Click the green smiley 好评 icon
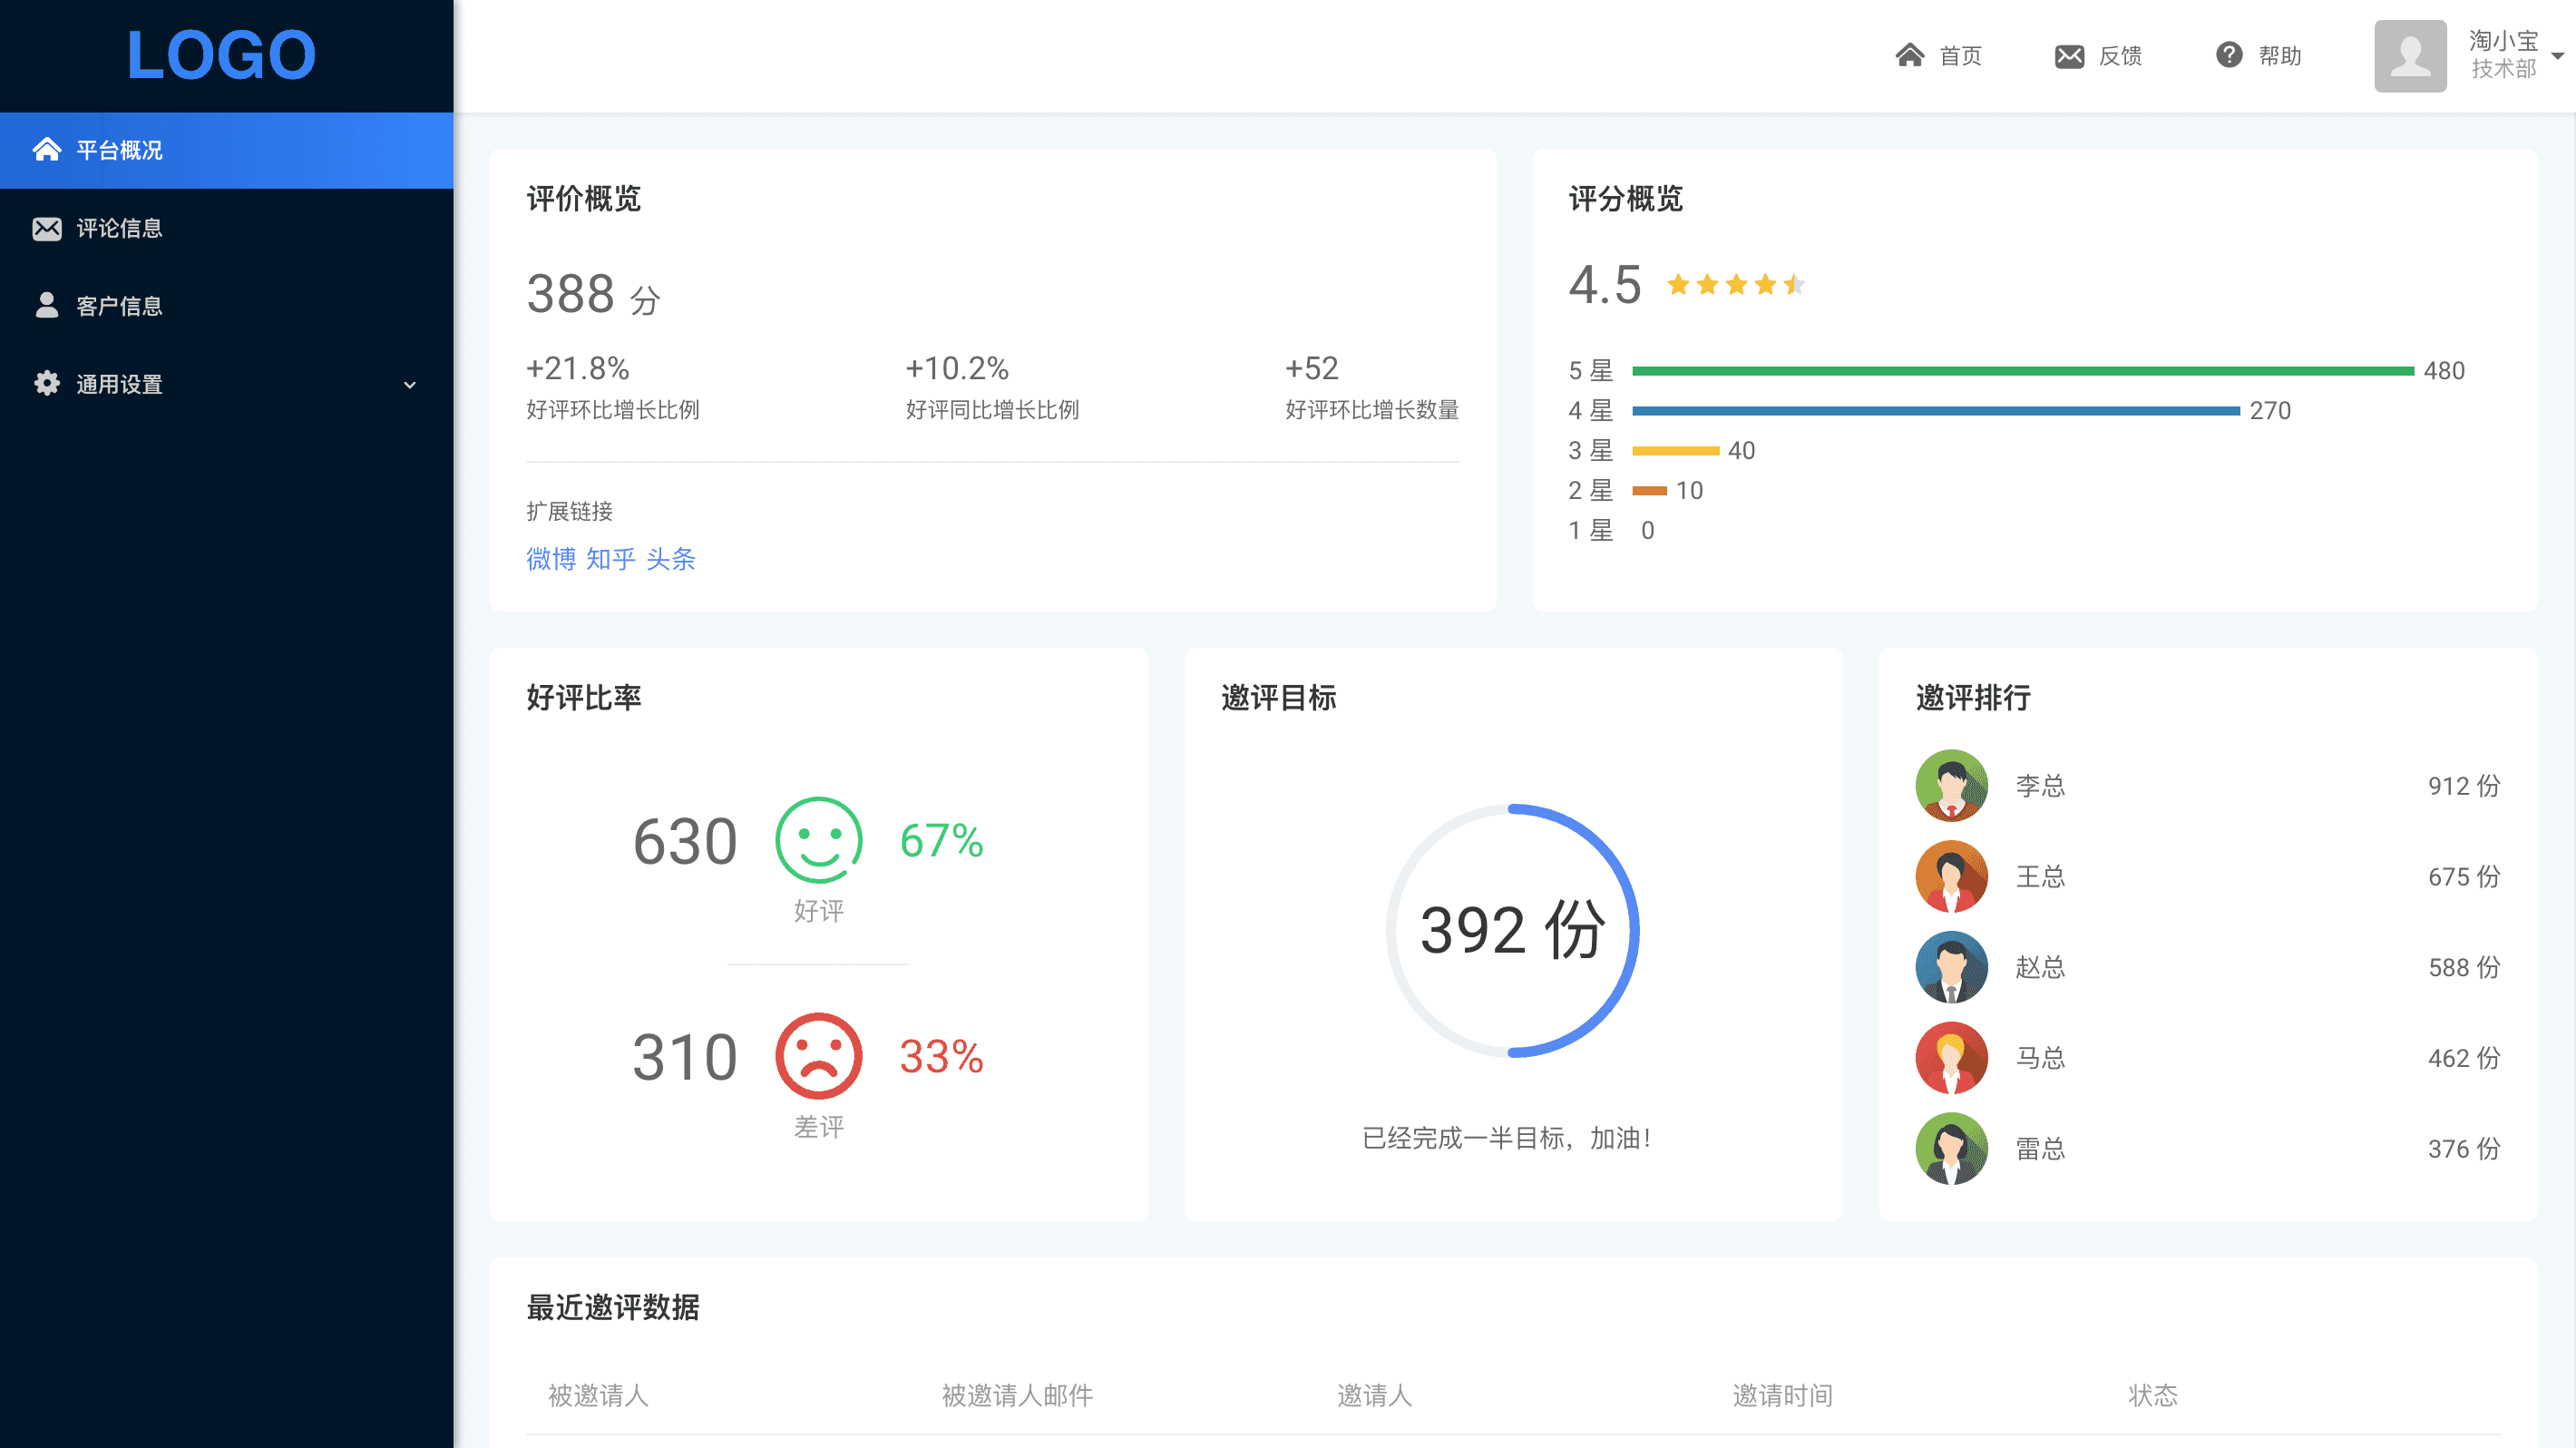The width and height of the screenshot is (2576, 1448). (x=818, y=840)
